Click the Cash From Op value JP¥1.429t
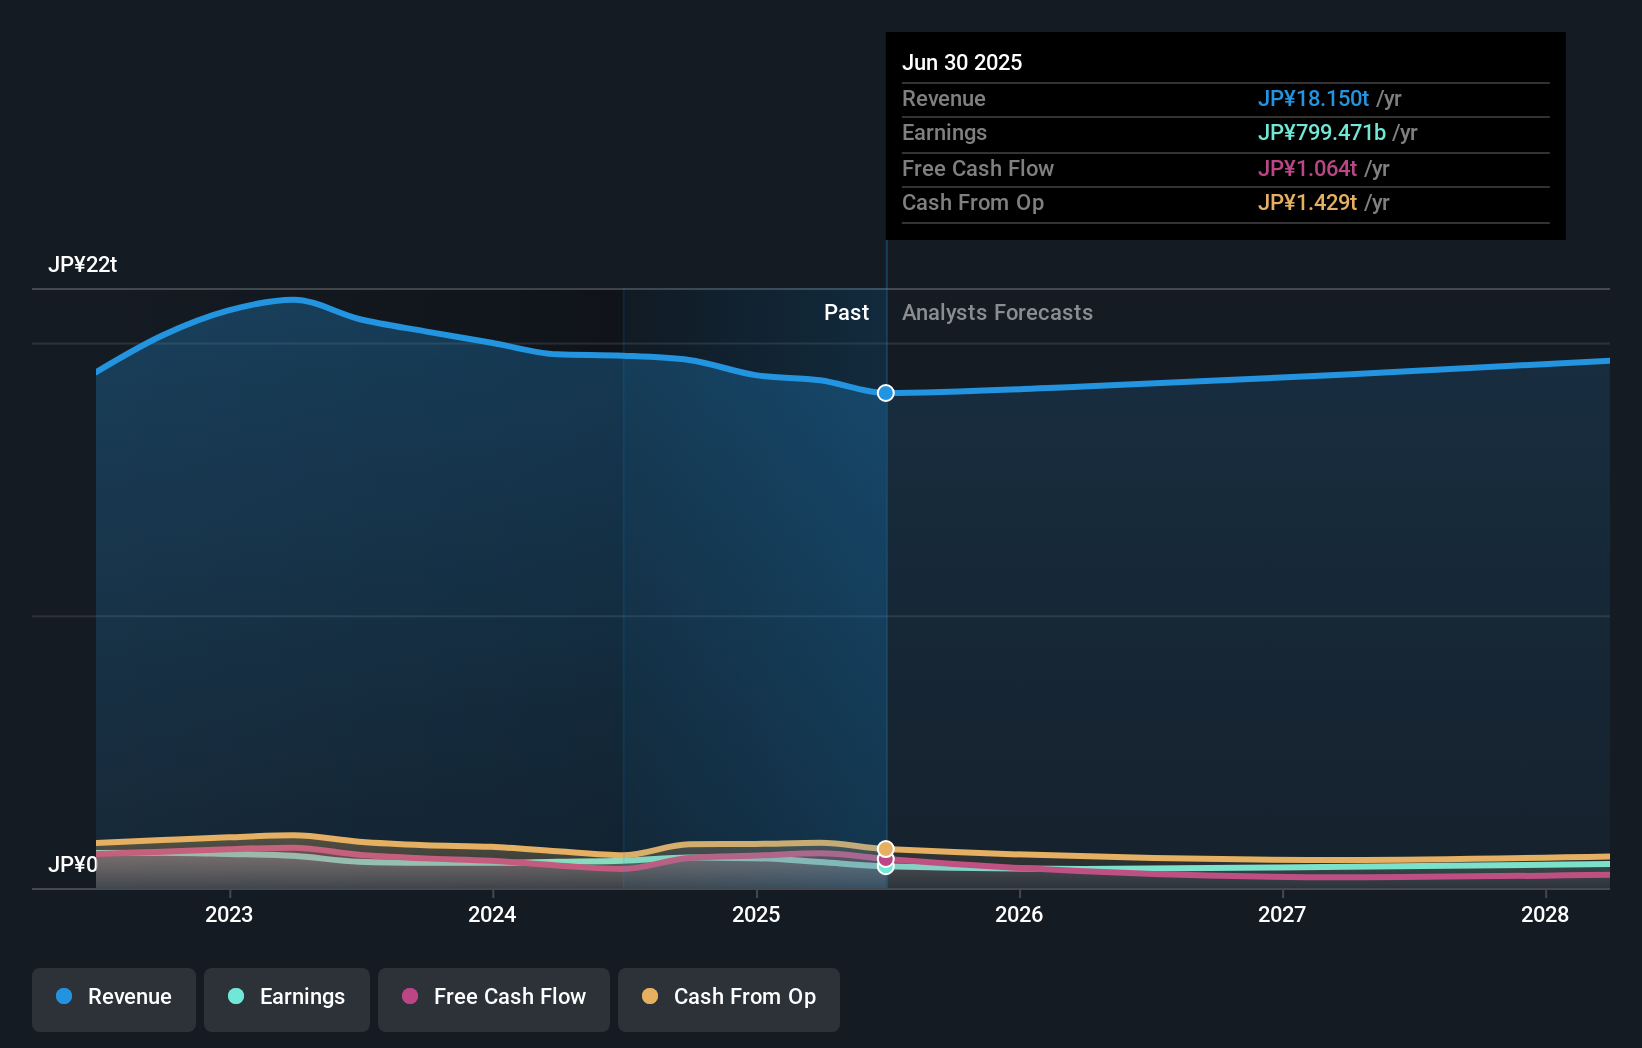This screenshot has height=1048, width=1642. 1307,203
